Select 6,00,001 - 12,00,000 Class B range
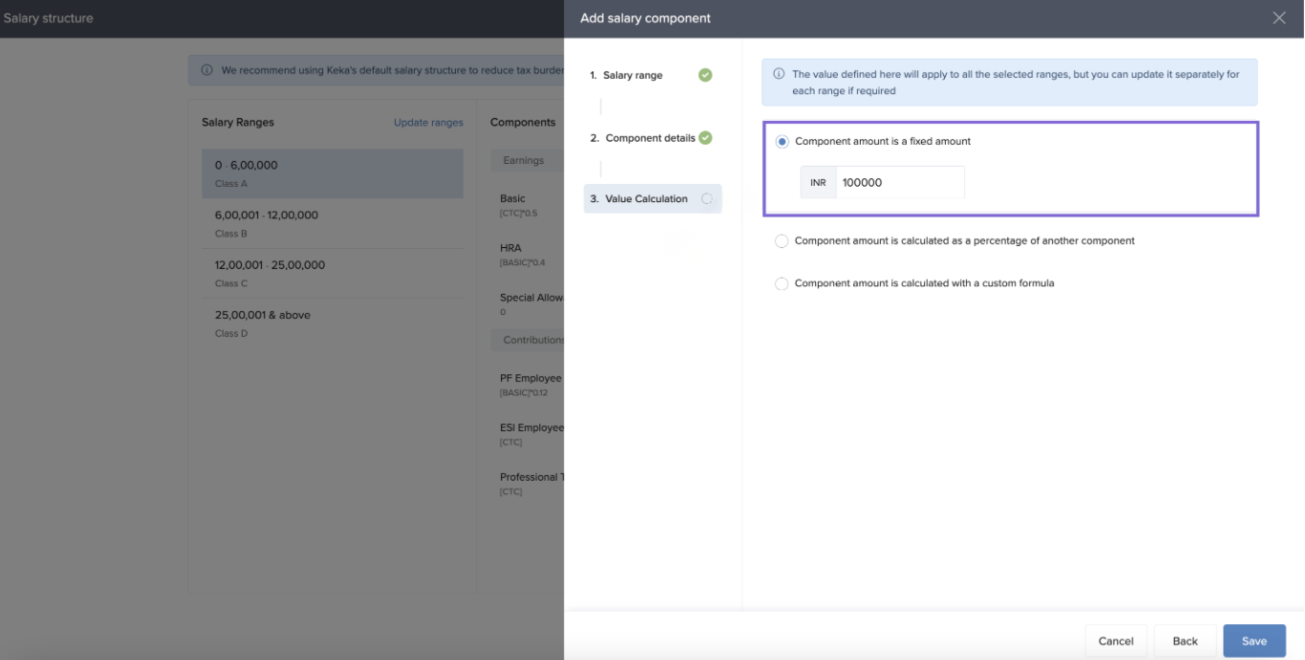1305x660 pixels. (x=332, y=223)
